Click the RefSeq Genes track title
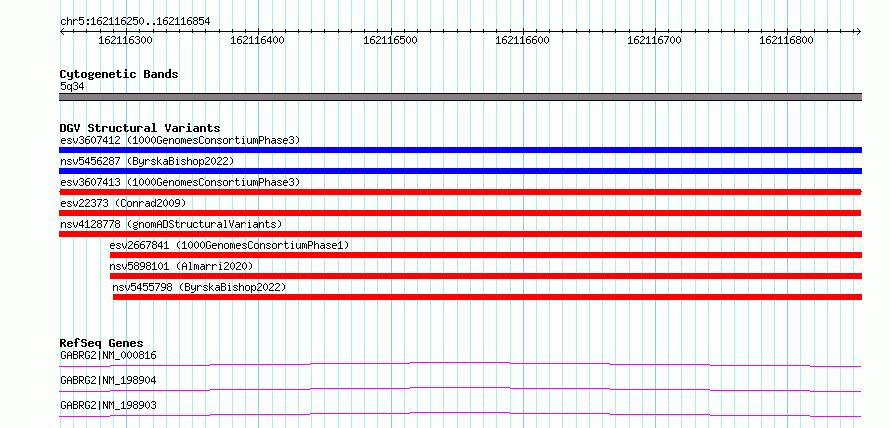 pos(101,343)
